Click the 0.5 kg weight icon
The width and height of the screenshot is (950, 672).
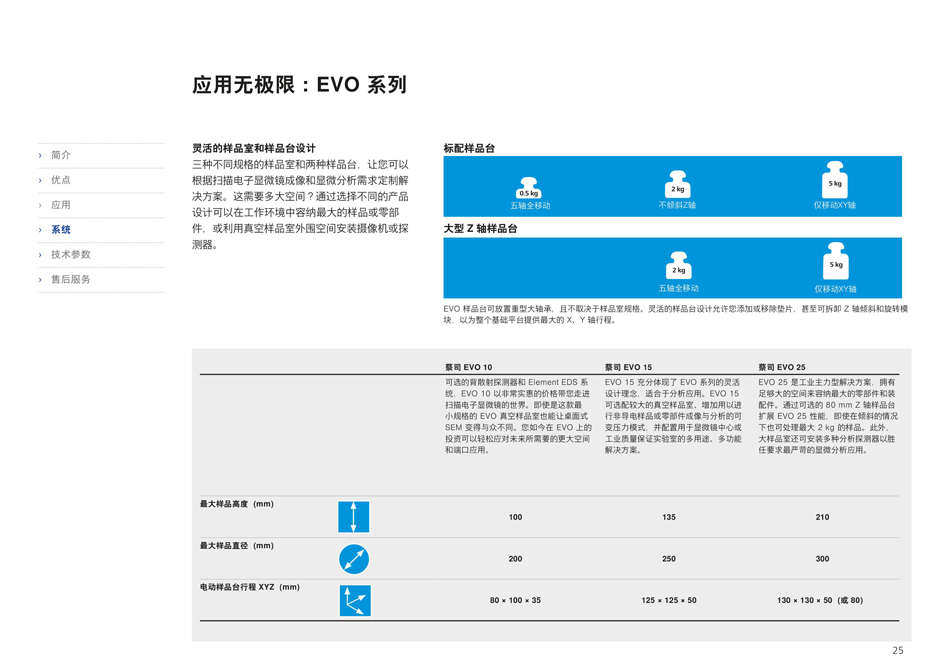[x=529, y=188]
